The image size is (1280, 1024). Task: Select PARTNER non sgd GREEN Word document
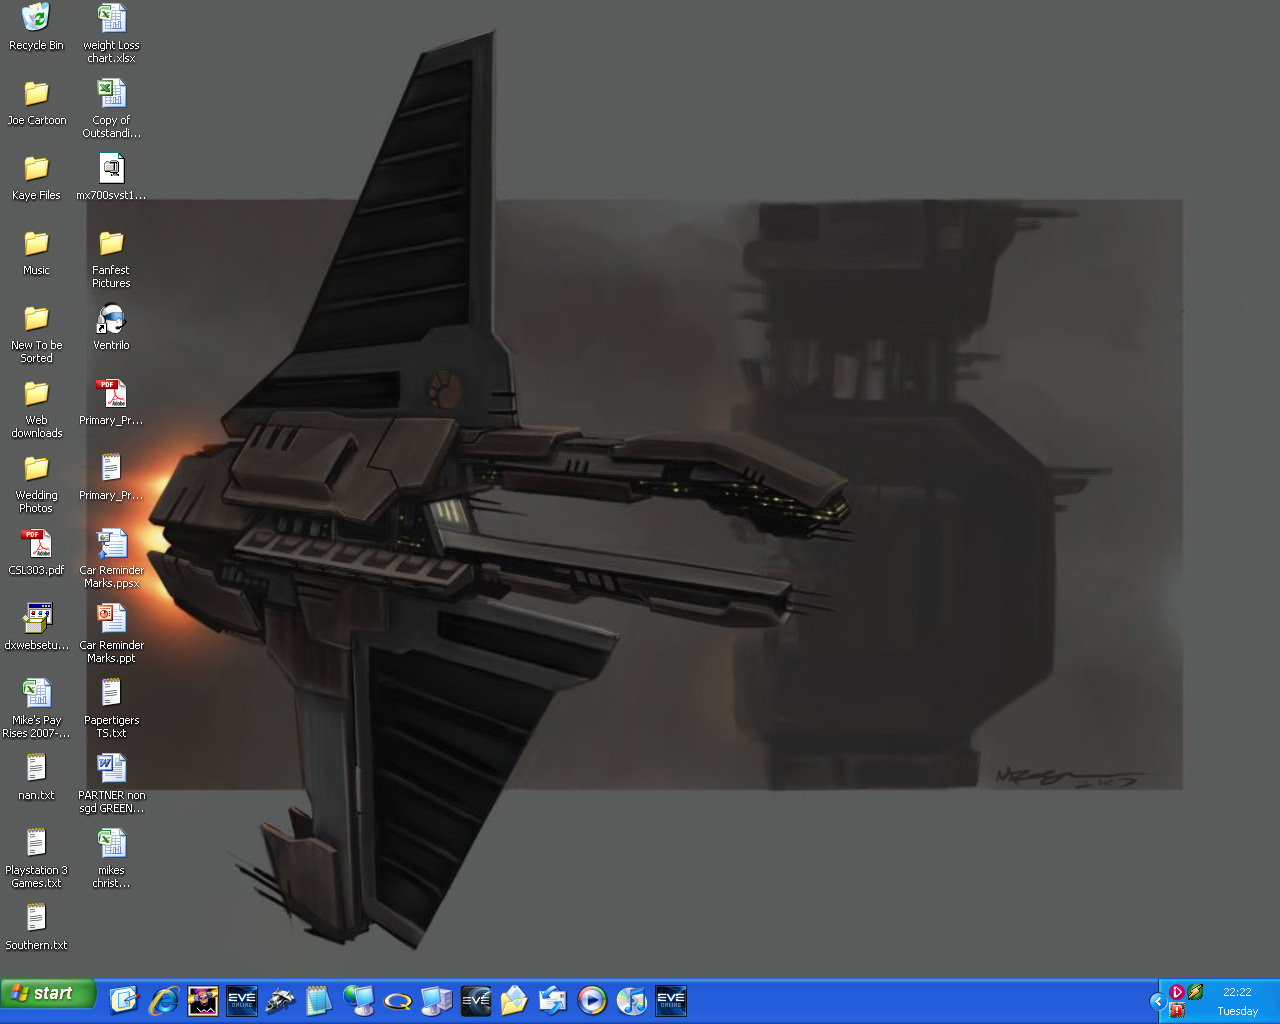tap(111, 783)
